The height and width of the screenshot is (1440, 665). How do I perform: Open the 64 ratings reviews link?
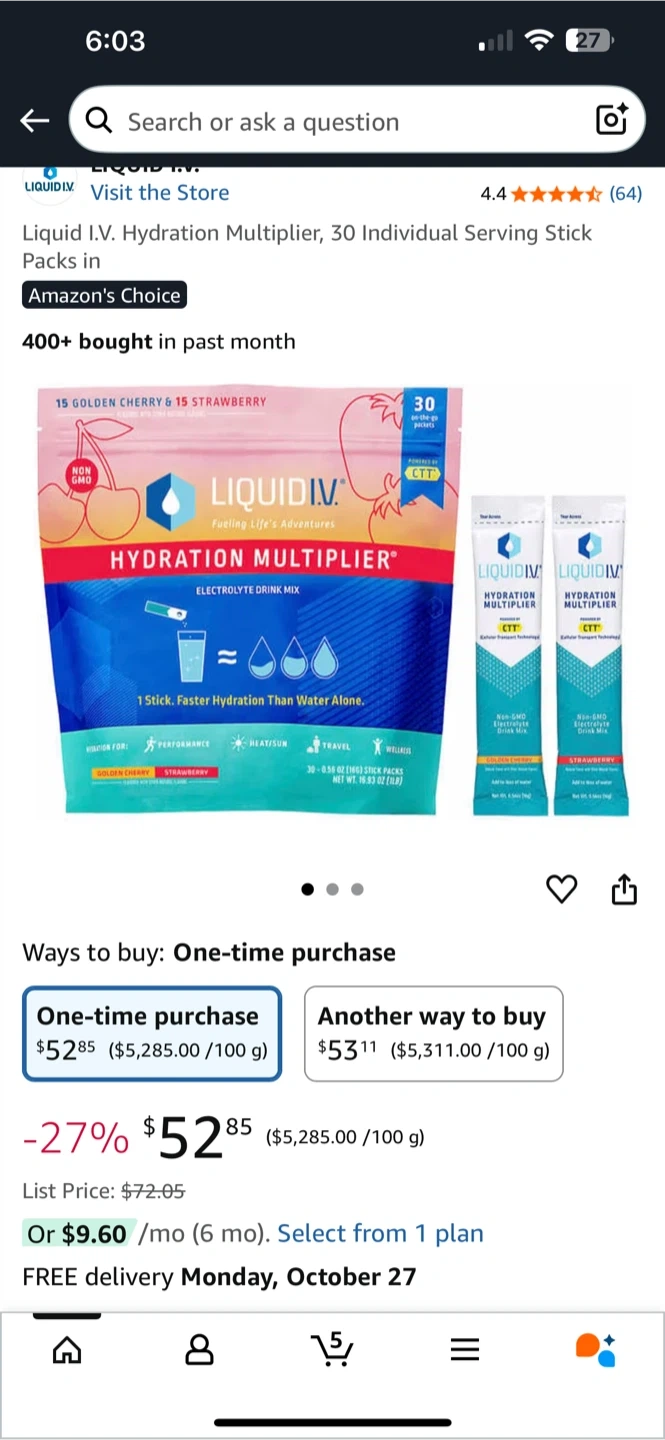(626, 193)
